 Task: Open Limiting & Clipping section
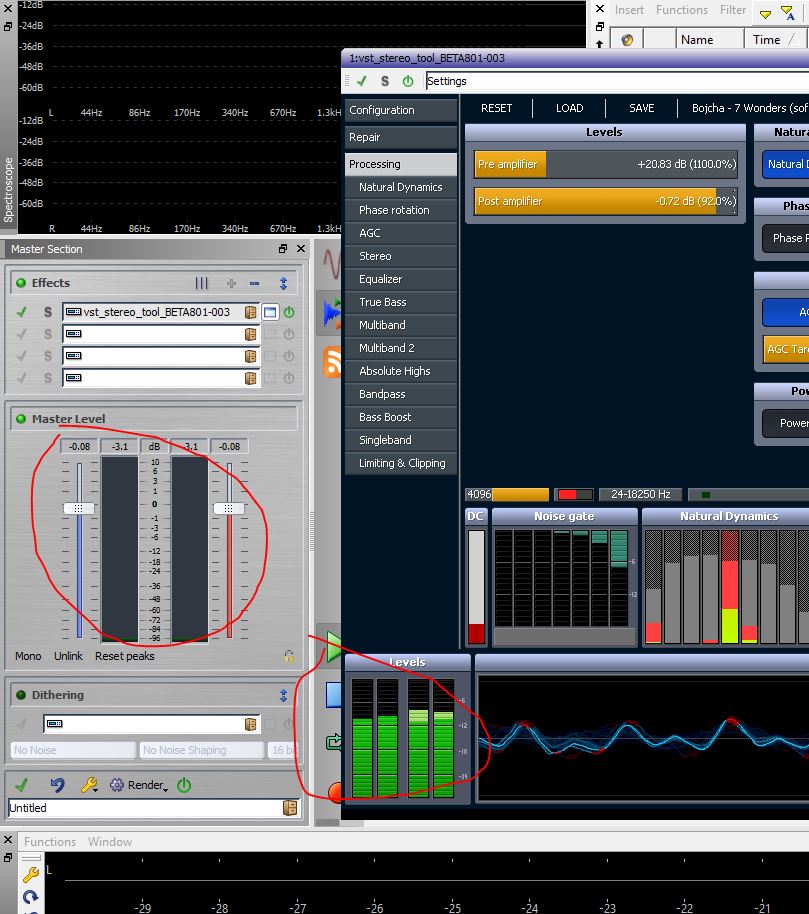click(x=401, y=463)
